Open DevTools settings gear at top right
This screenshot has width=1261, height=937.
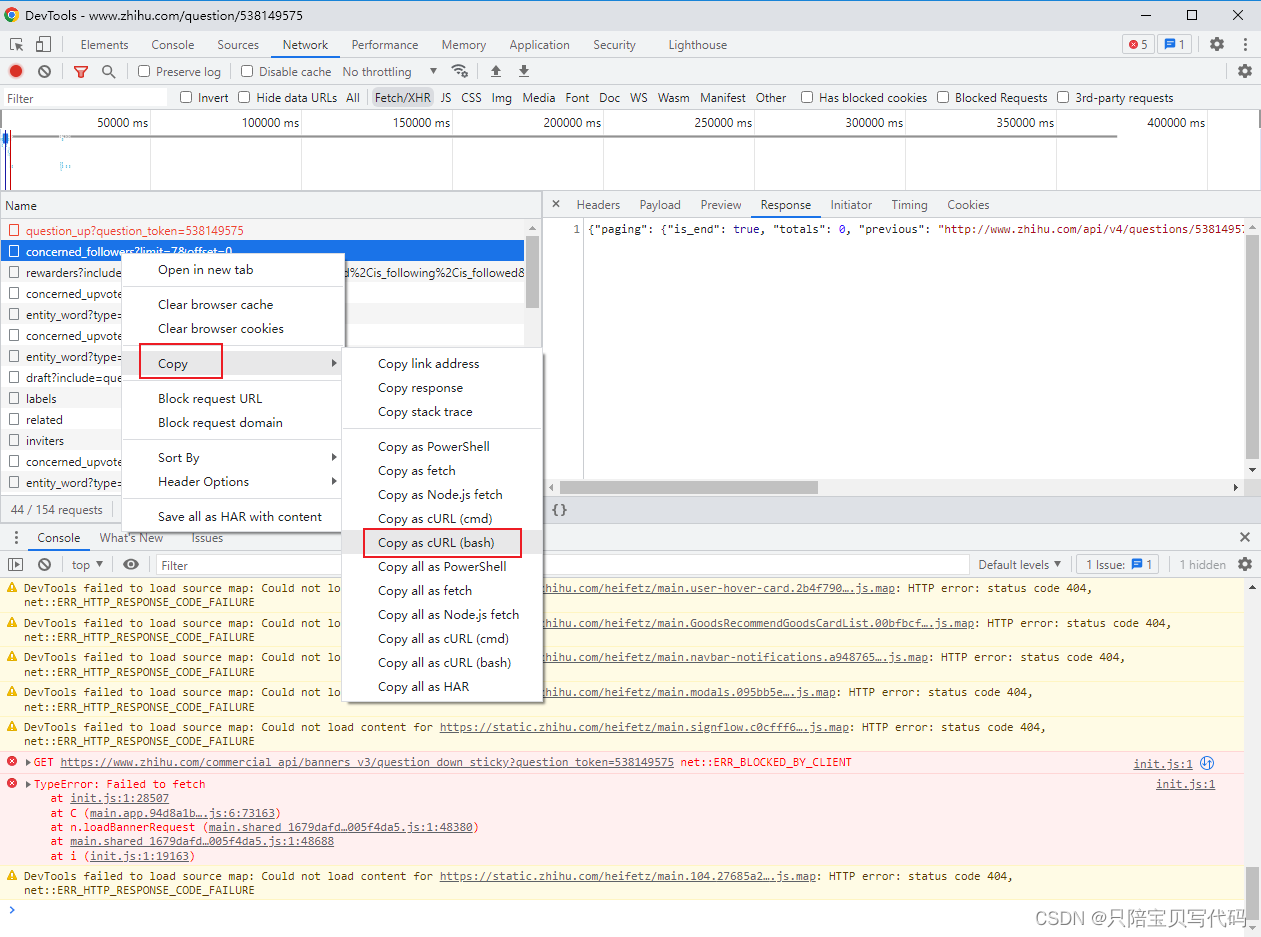point(1217,44)
